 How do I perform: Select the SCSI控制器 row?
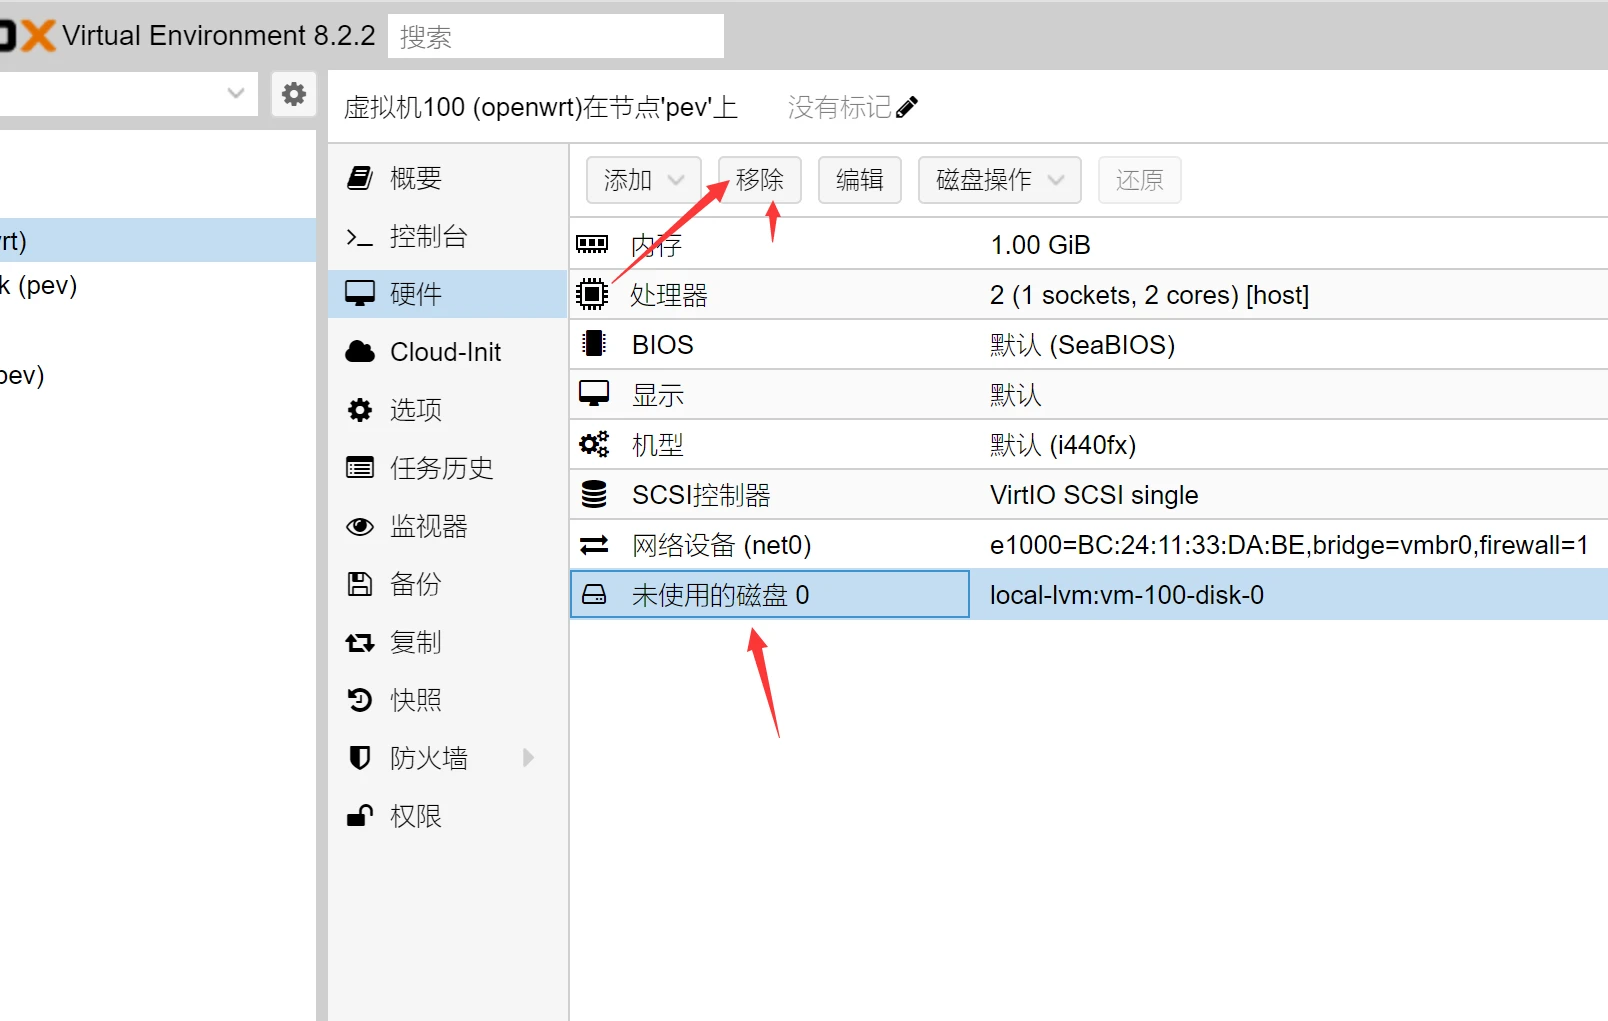1089,494
